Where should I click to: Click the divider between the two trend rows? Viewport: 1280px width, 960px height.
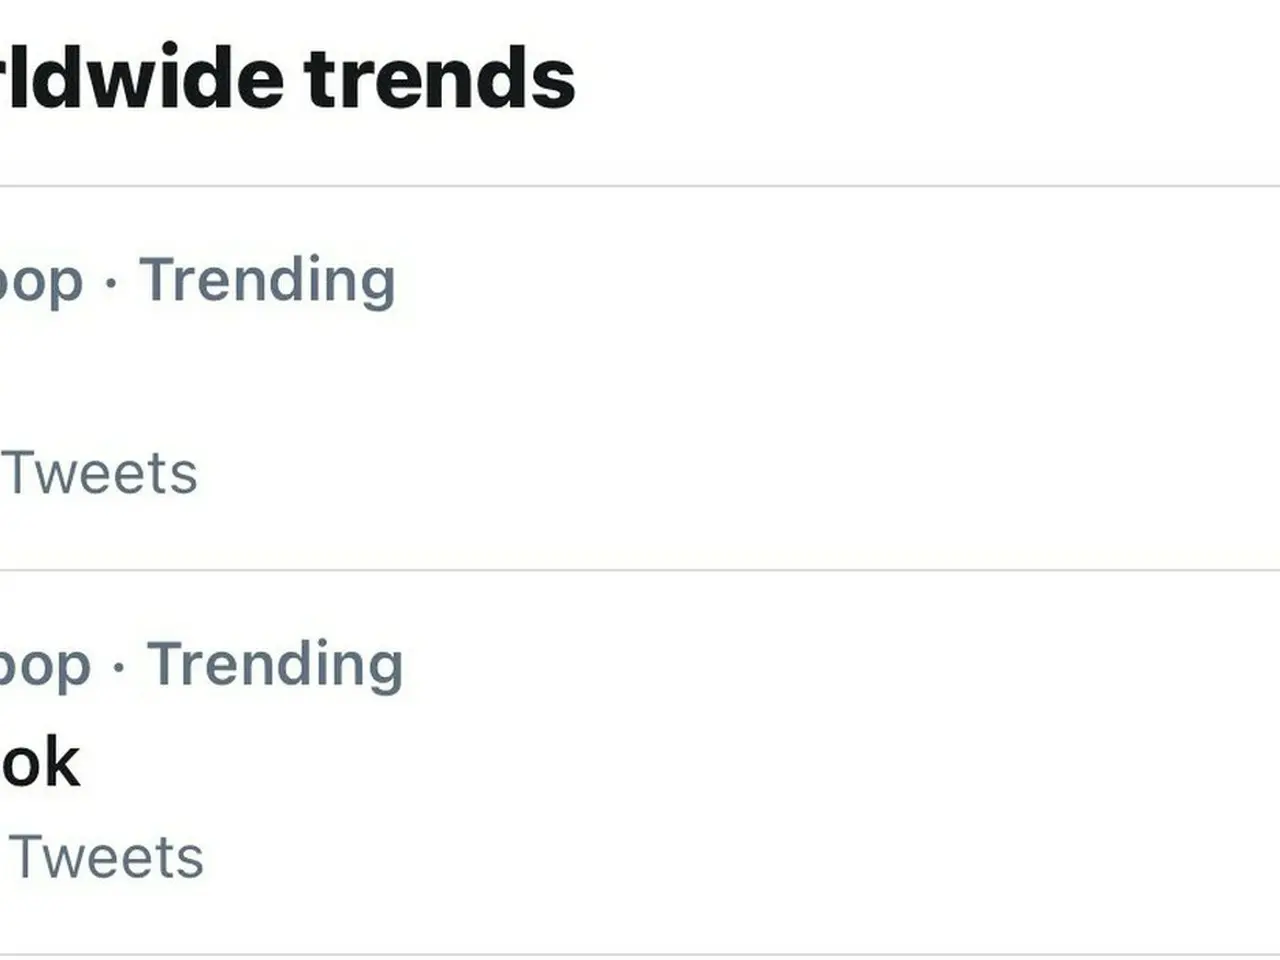pyautogui.click(x=640, y=570)
